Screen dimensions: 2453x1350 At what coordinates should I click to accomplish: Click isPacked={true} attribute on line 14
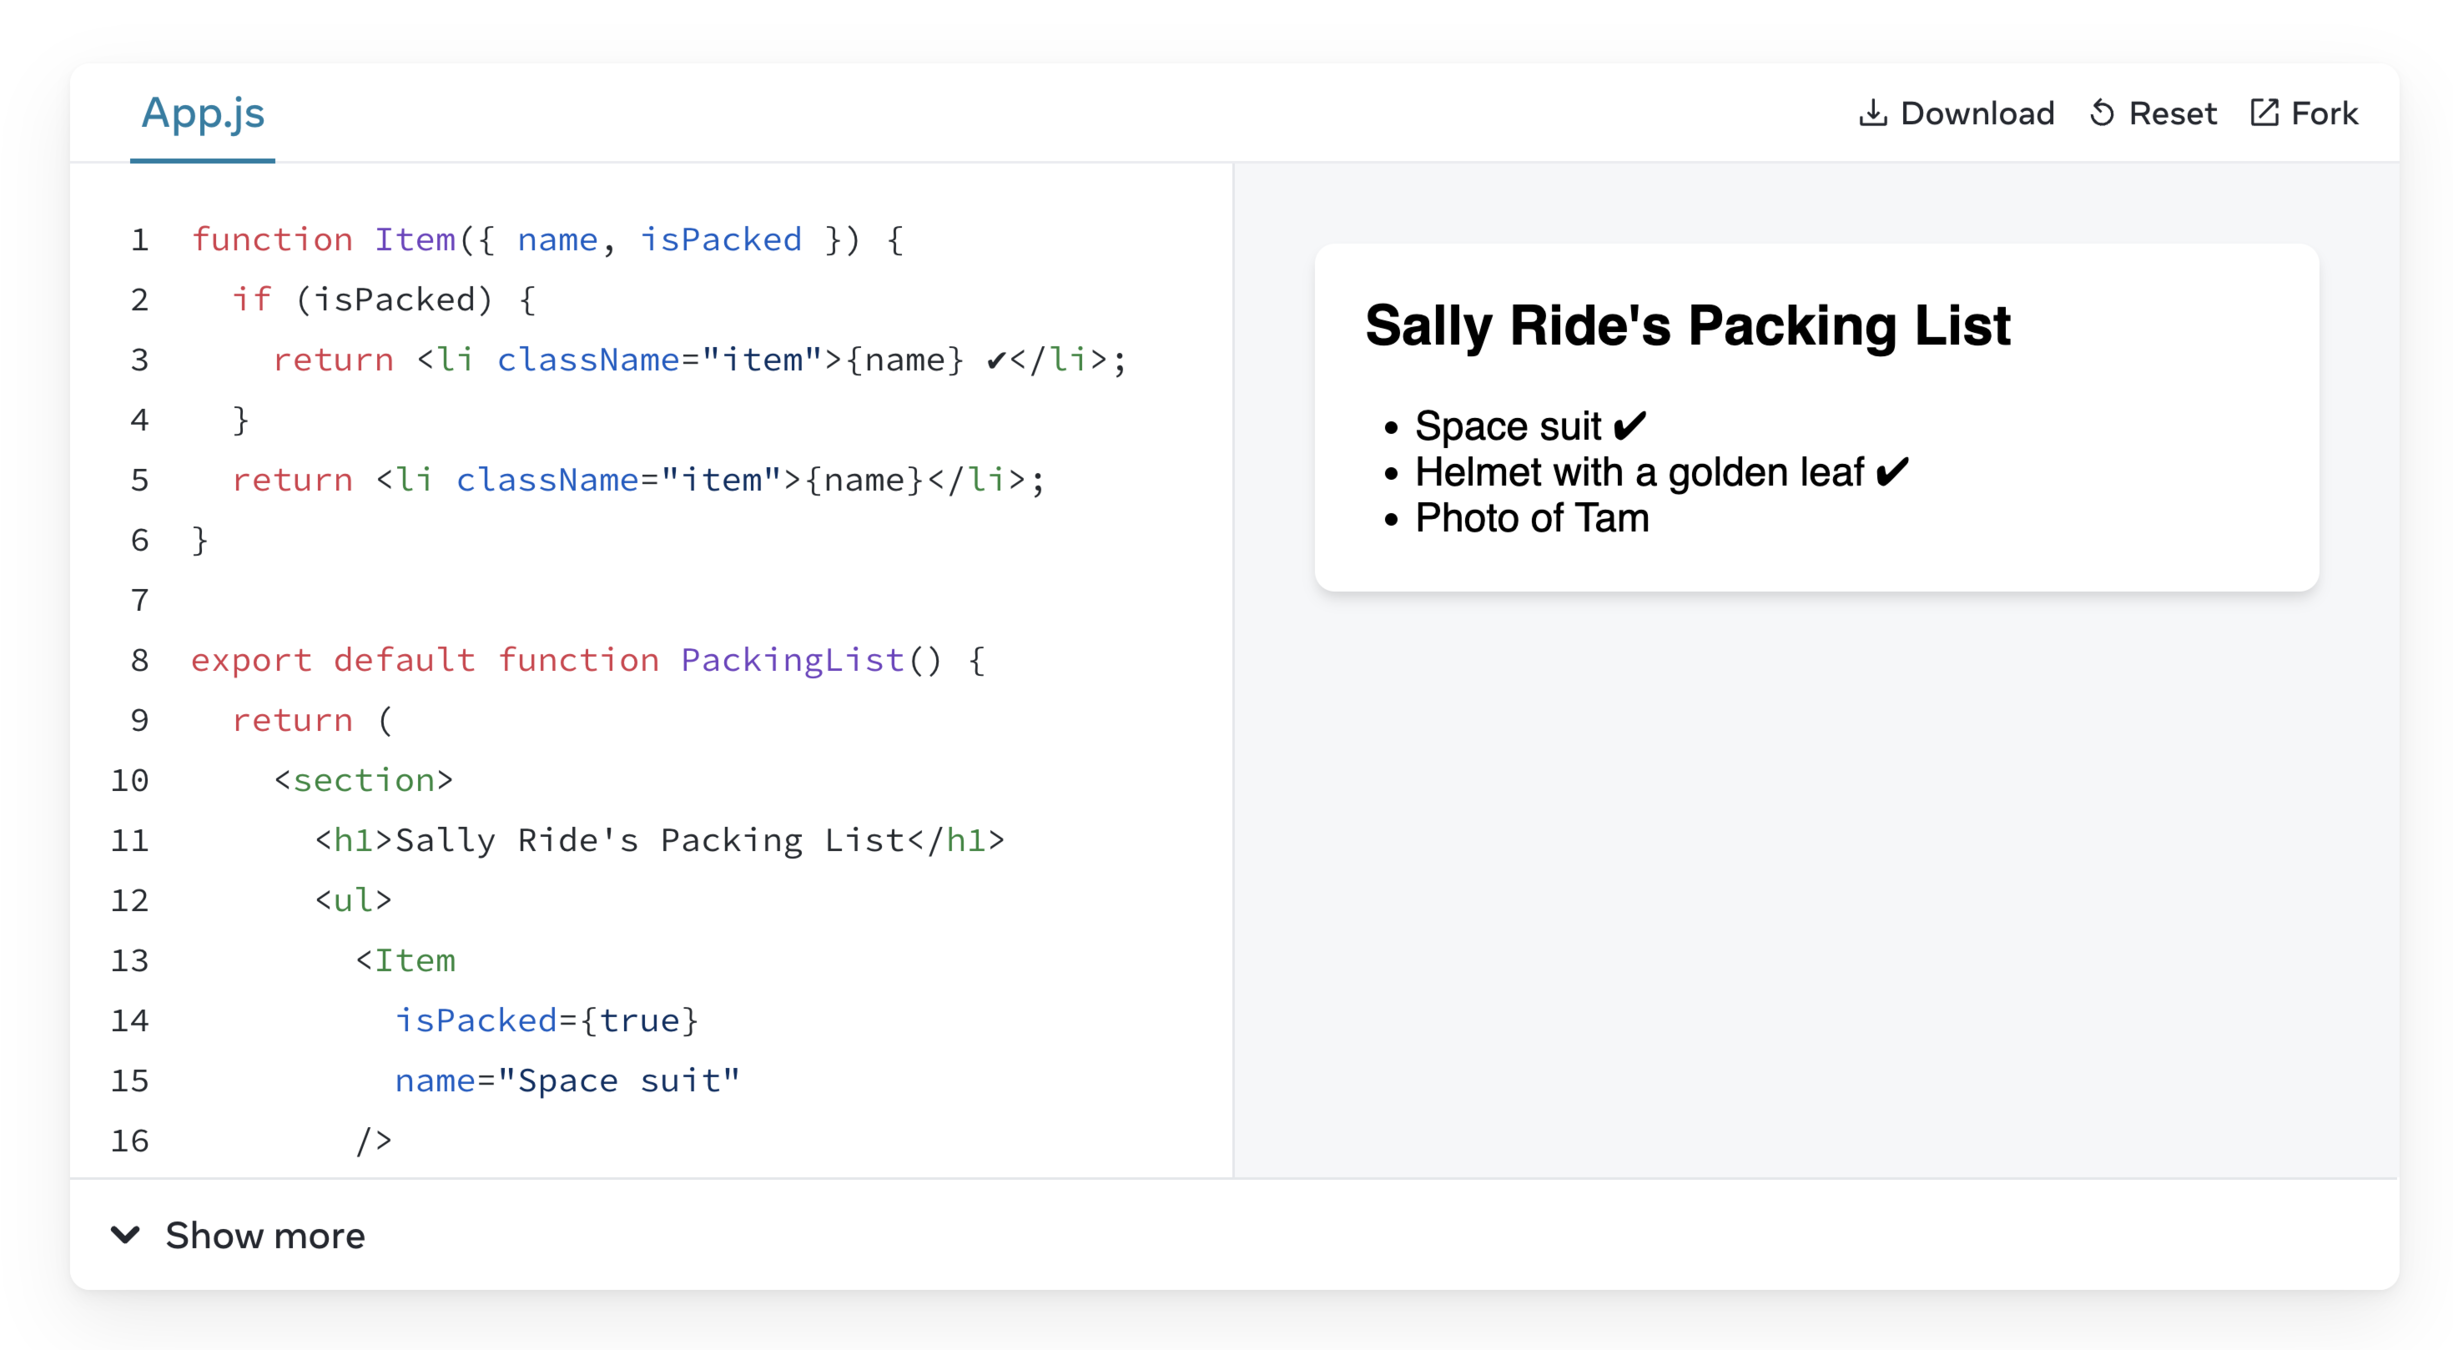(546, 1021)
